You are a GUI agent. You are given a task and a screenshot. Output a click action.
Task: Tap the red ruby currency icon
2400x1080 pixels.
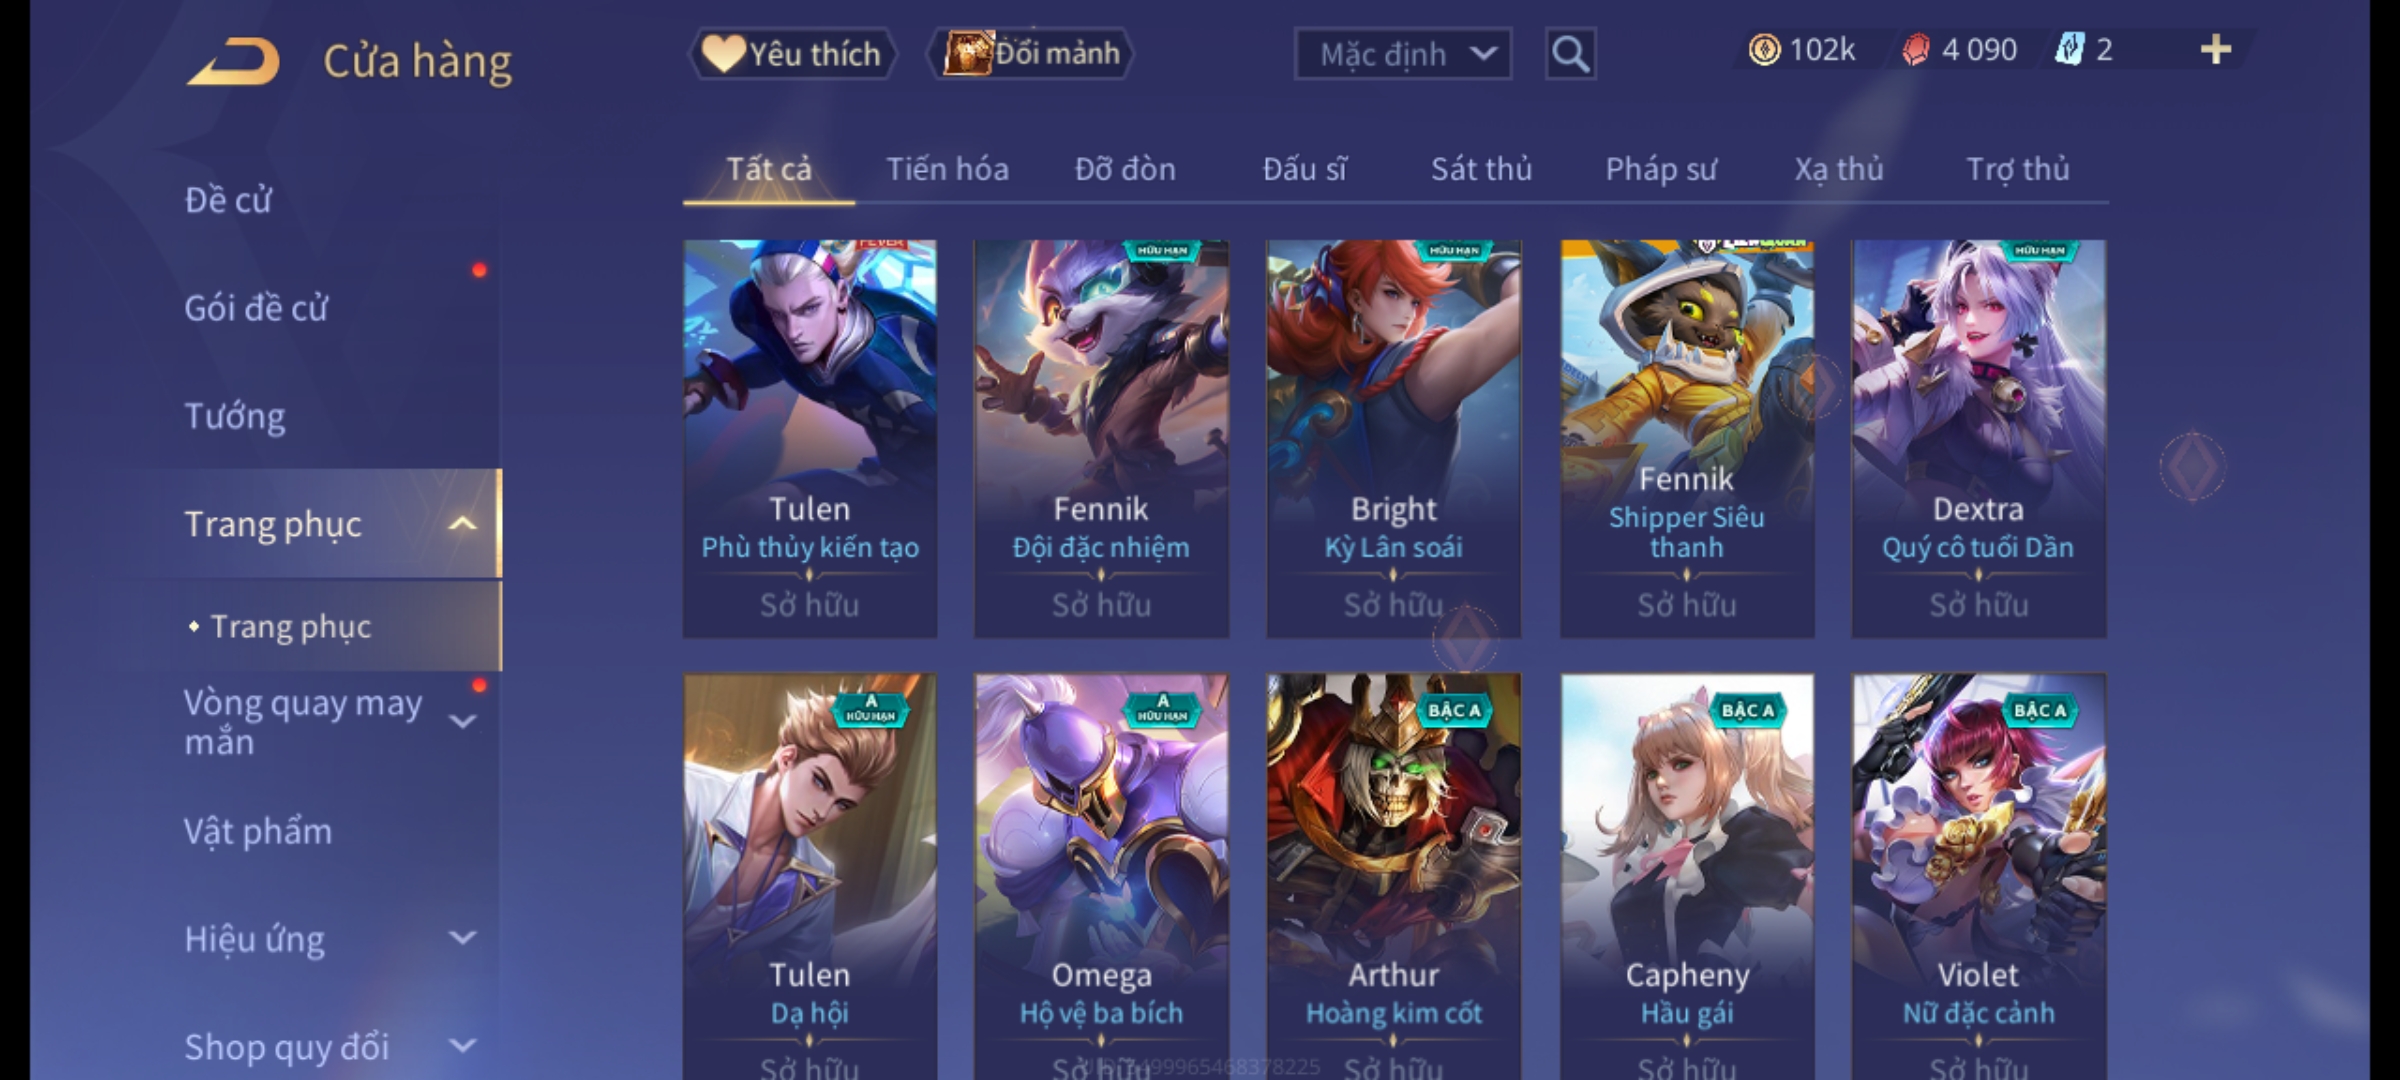click(1915, 50)
